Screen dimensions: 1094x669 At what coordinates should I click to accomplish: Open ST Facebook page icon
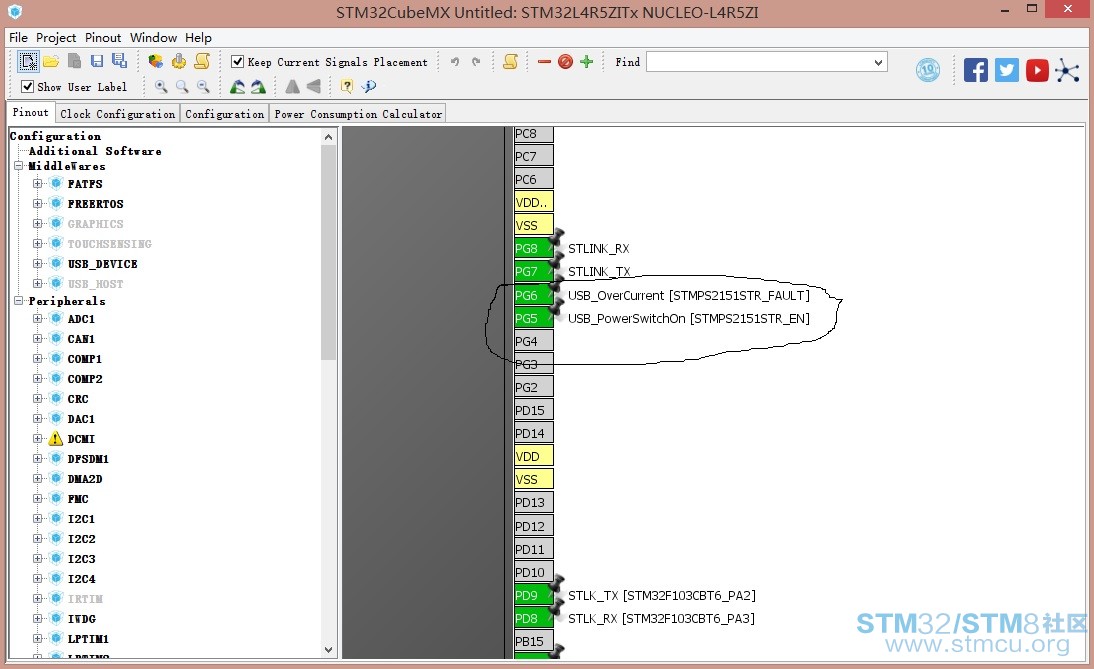pos(975,70)
